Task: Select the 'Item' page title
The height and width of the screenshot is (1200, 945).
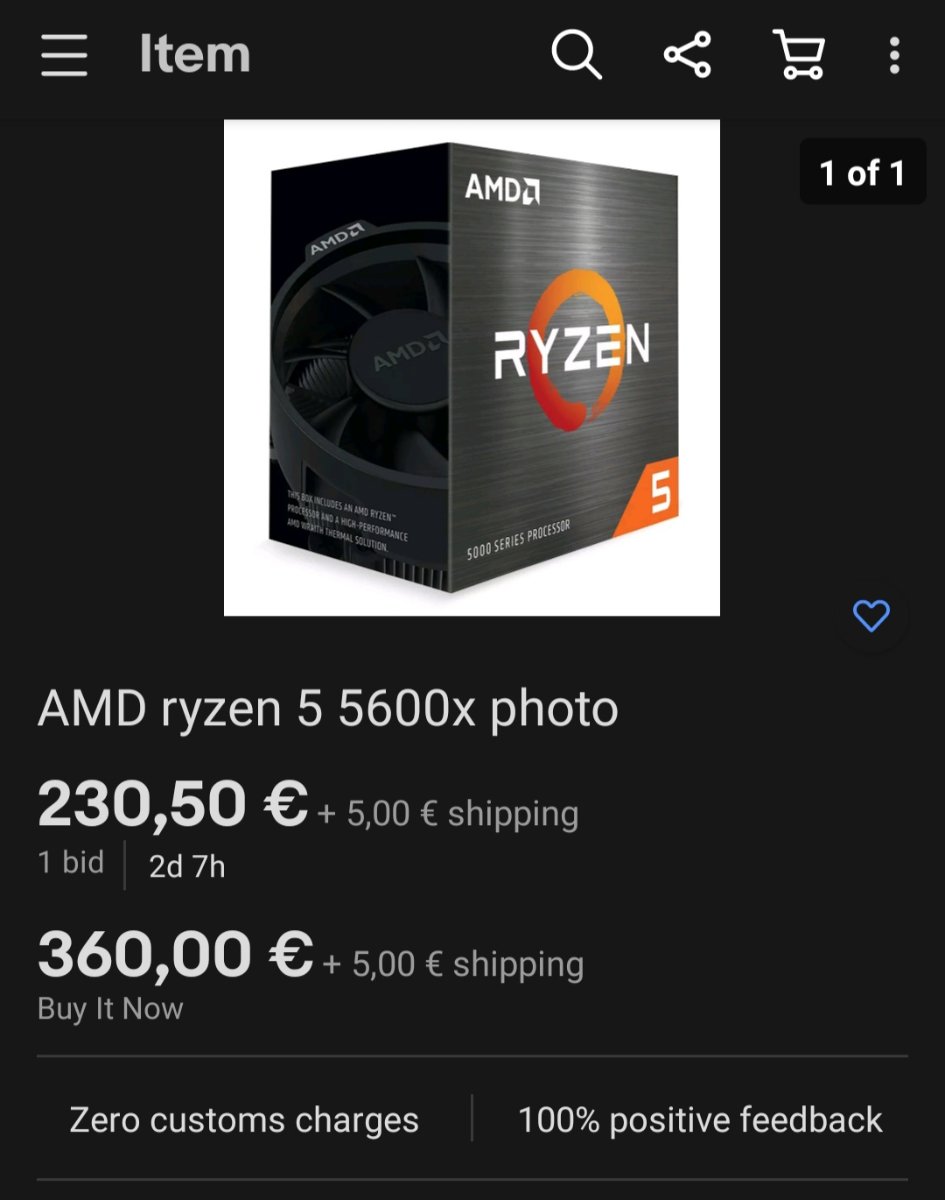Action: pos(195,54)
